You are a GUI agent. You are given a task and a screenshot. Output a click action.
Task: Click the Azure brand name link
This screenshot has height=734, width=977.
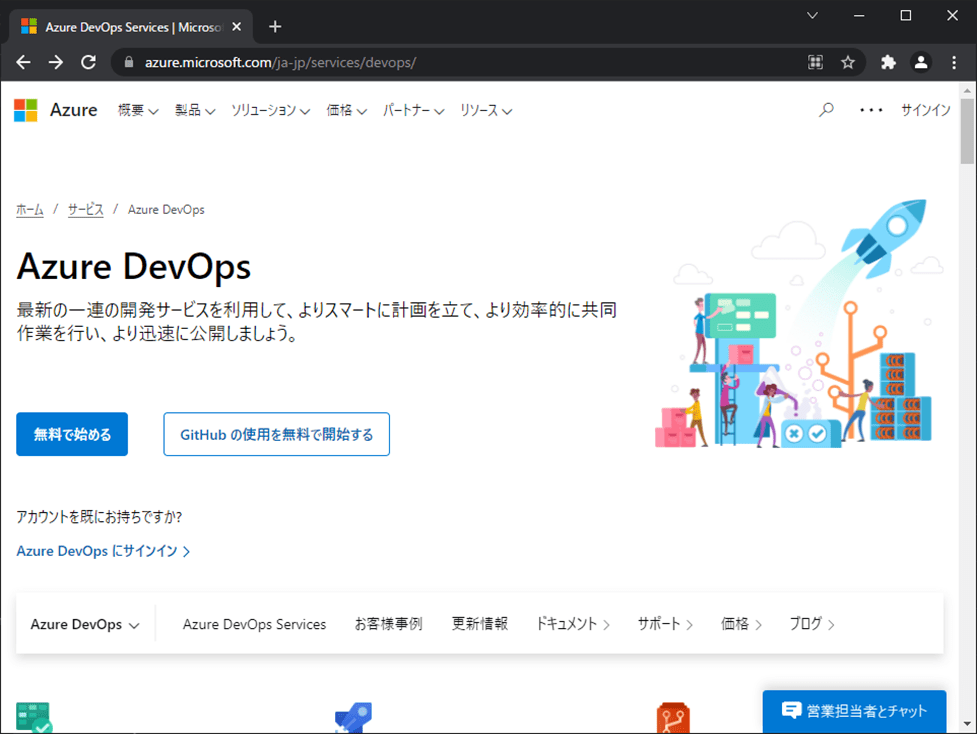click(x=74, y=110)
